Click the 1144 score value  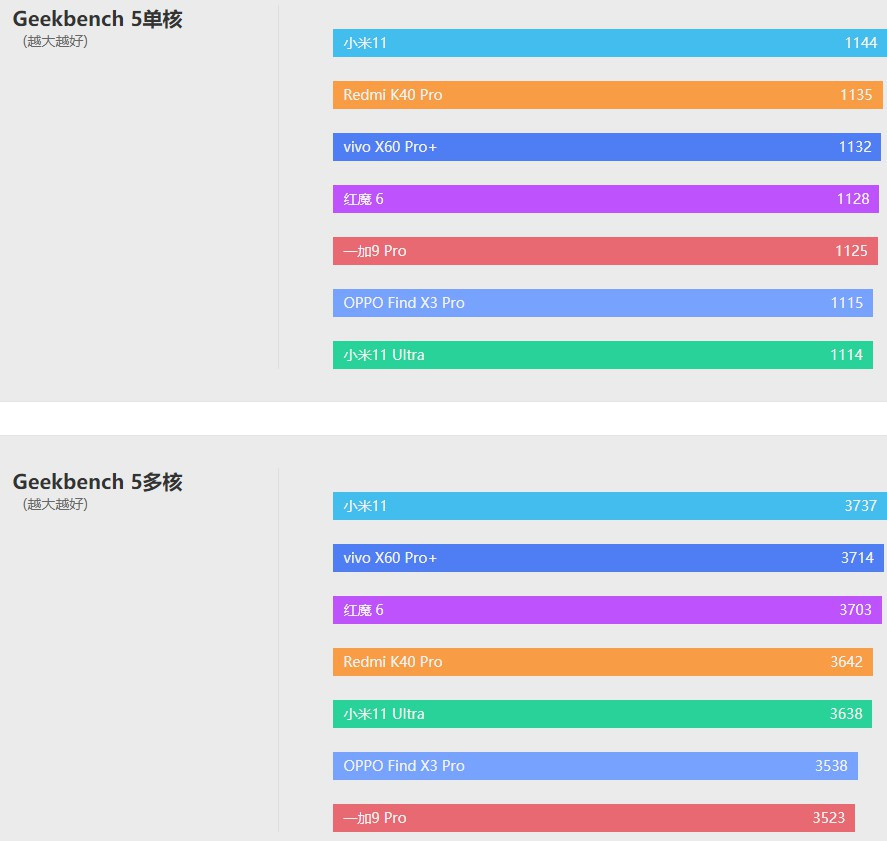(860, 43)
